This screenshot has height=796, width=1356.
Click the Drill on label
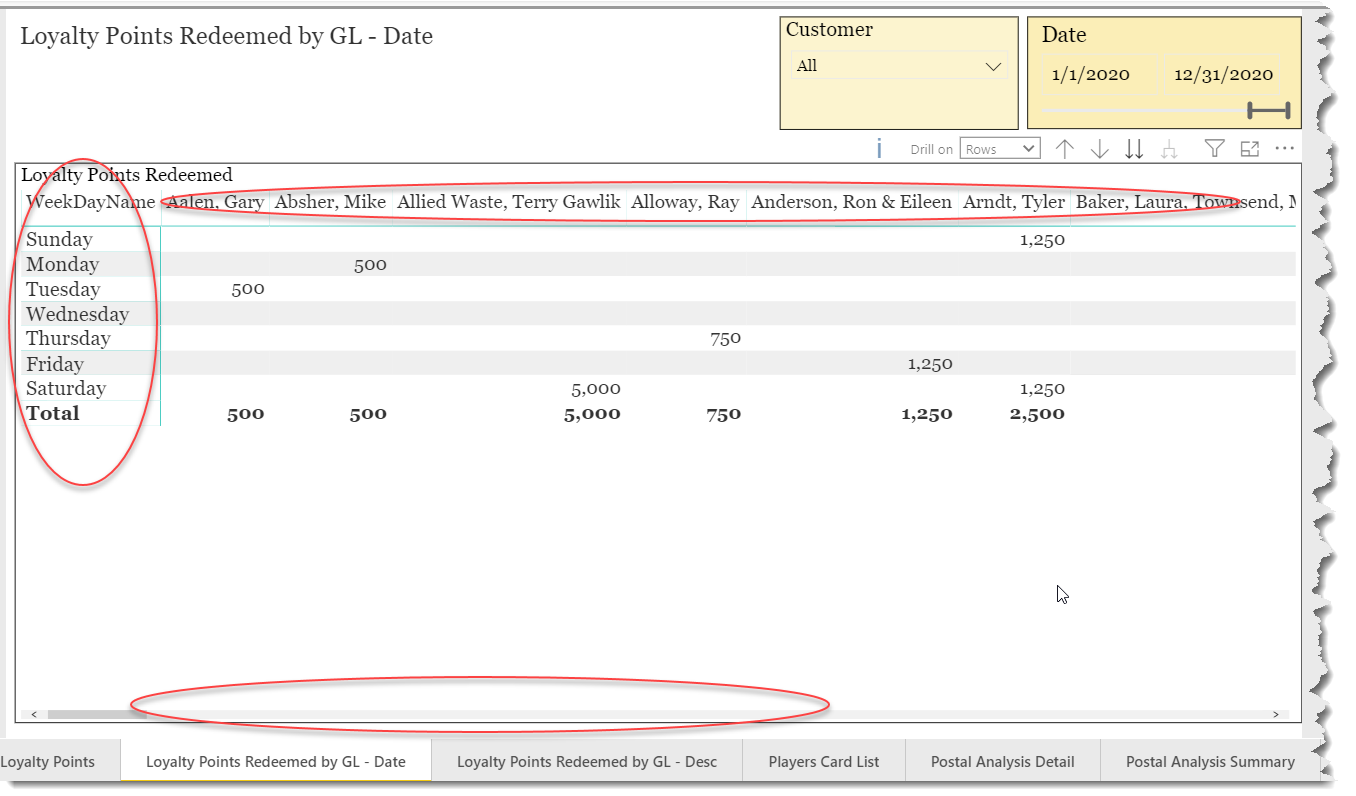(931, 150)
